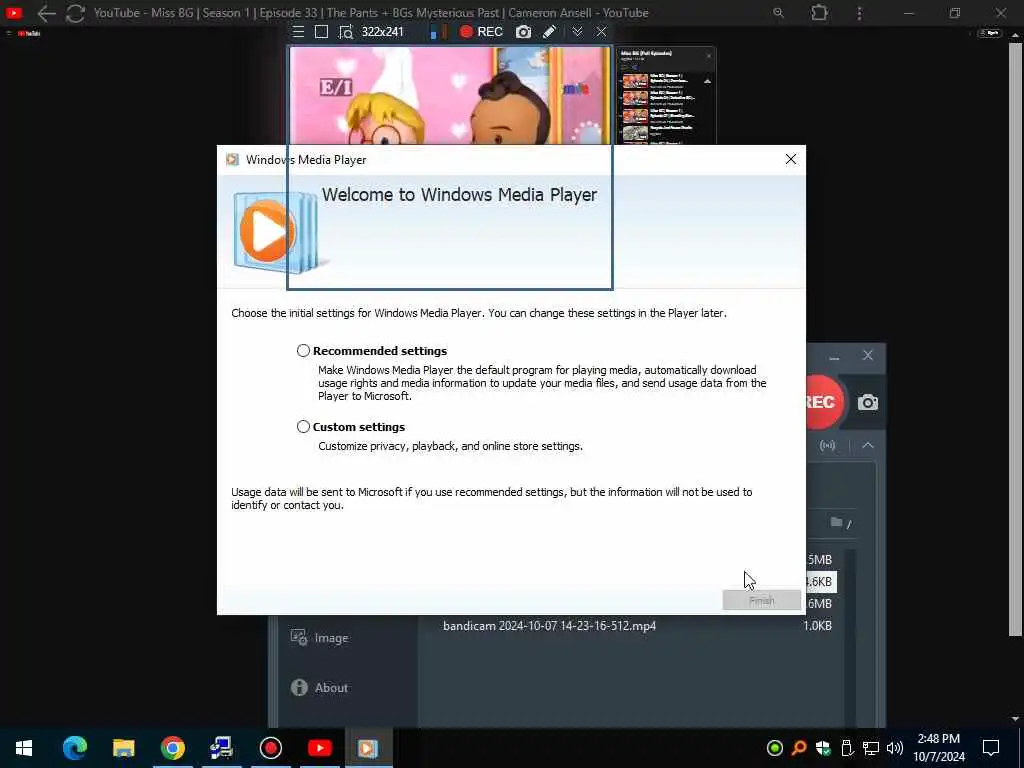
Task: Click the USB safely remove tray icon
Action: (847, 748)
